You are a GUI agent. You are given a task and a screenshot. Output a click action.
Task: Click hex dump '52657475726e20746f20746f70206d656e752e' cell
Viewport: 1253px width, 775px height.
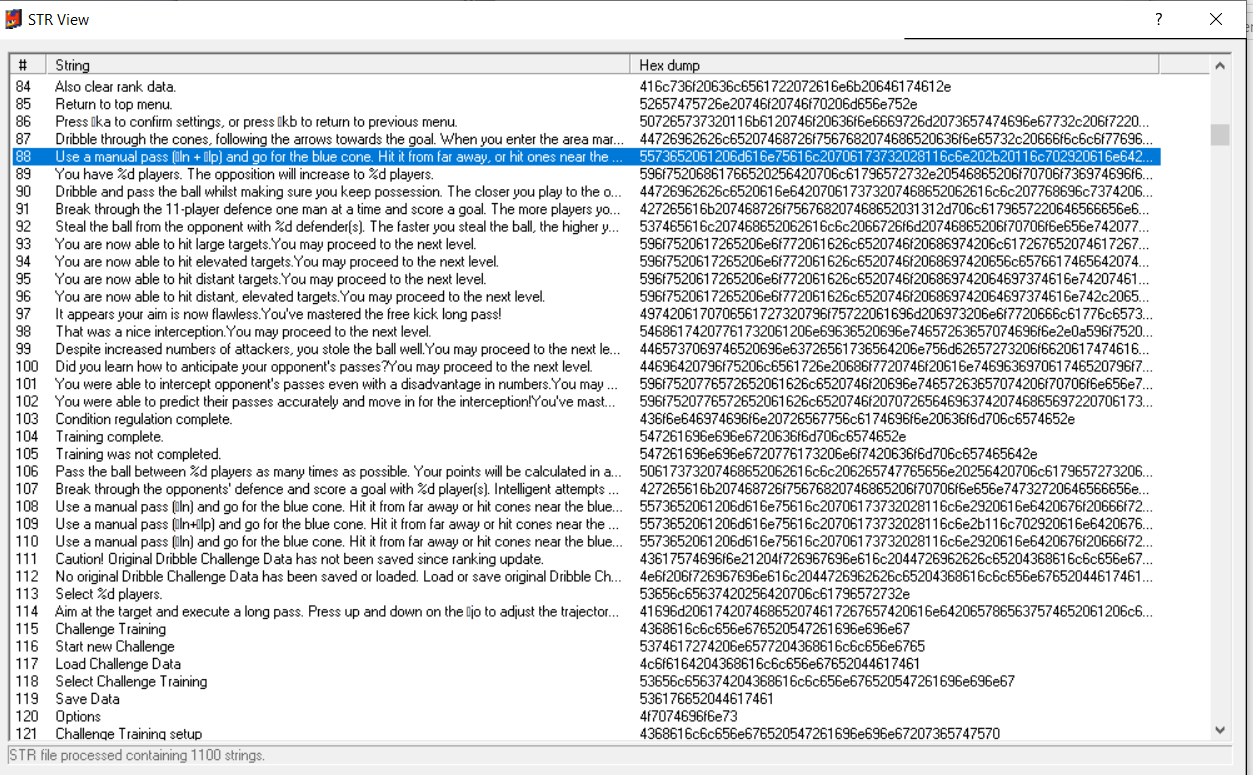(x=778, y=104)
